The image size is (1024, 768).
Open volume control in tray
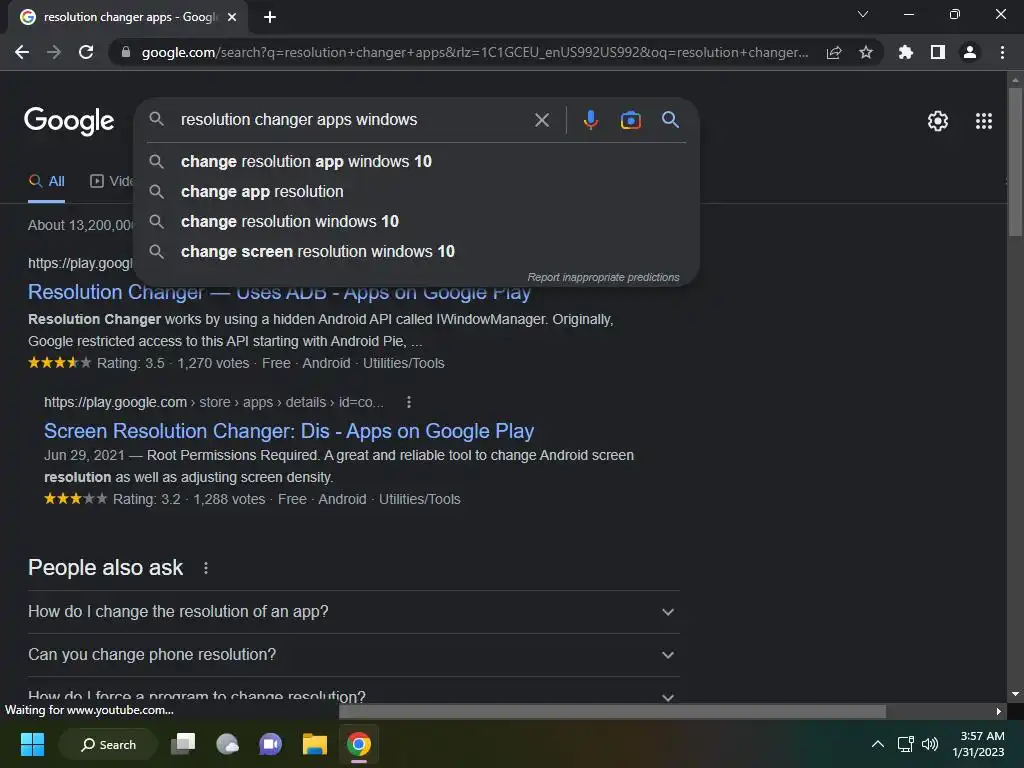click(929, 744)
